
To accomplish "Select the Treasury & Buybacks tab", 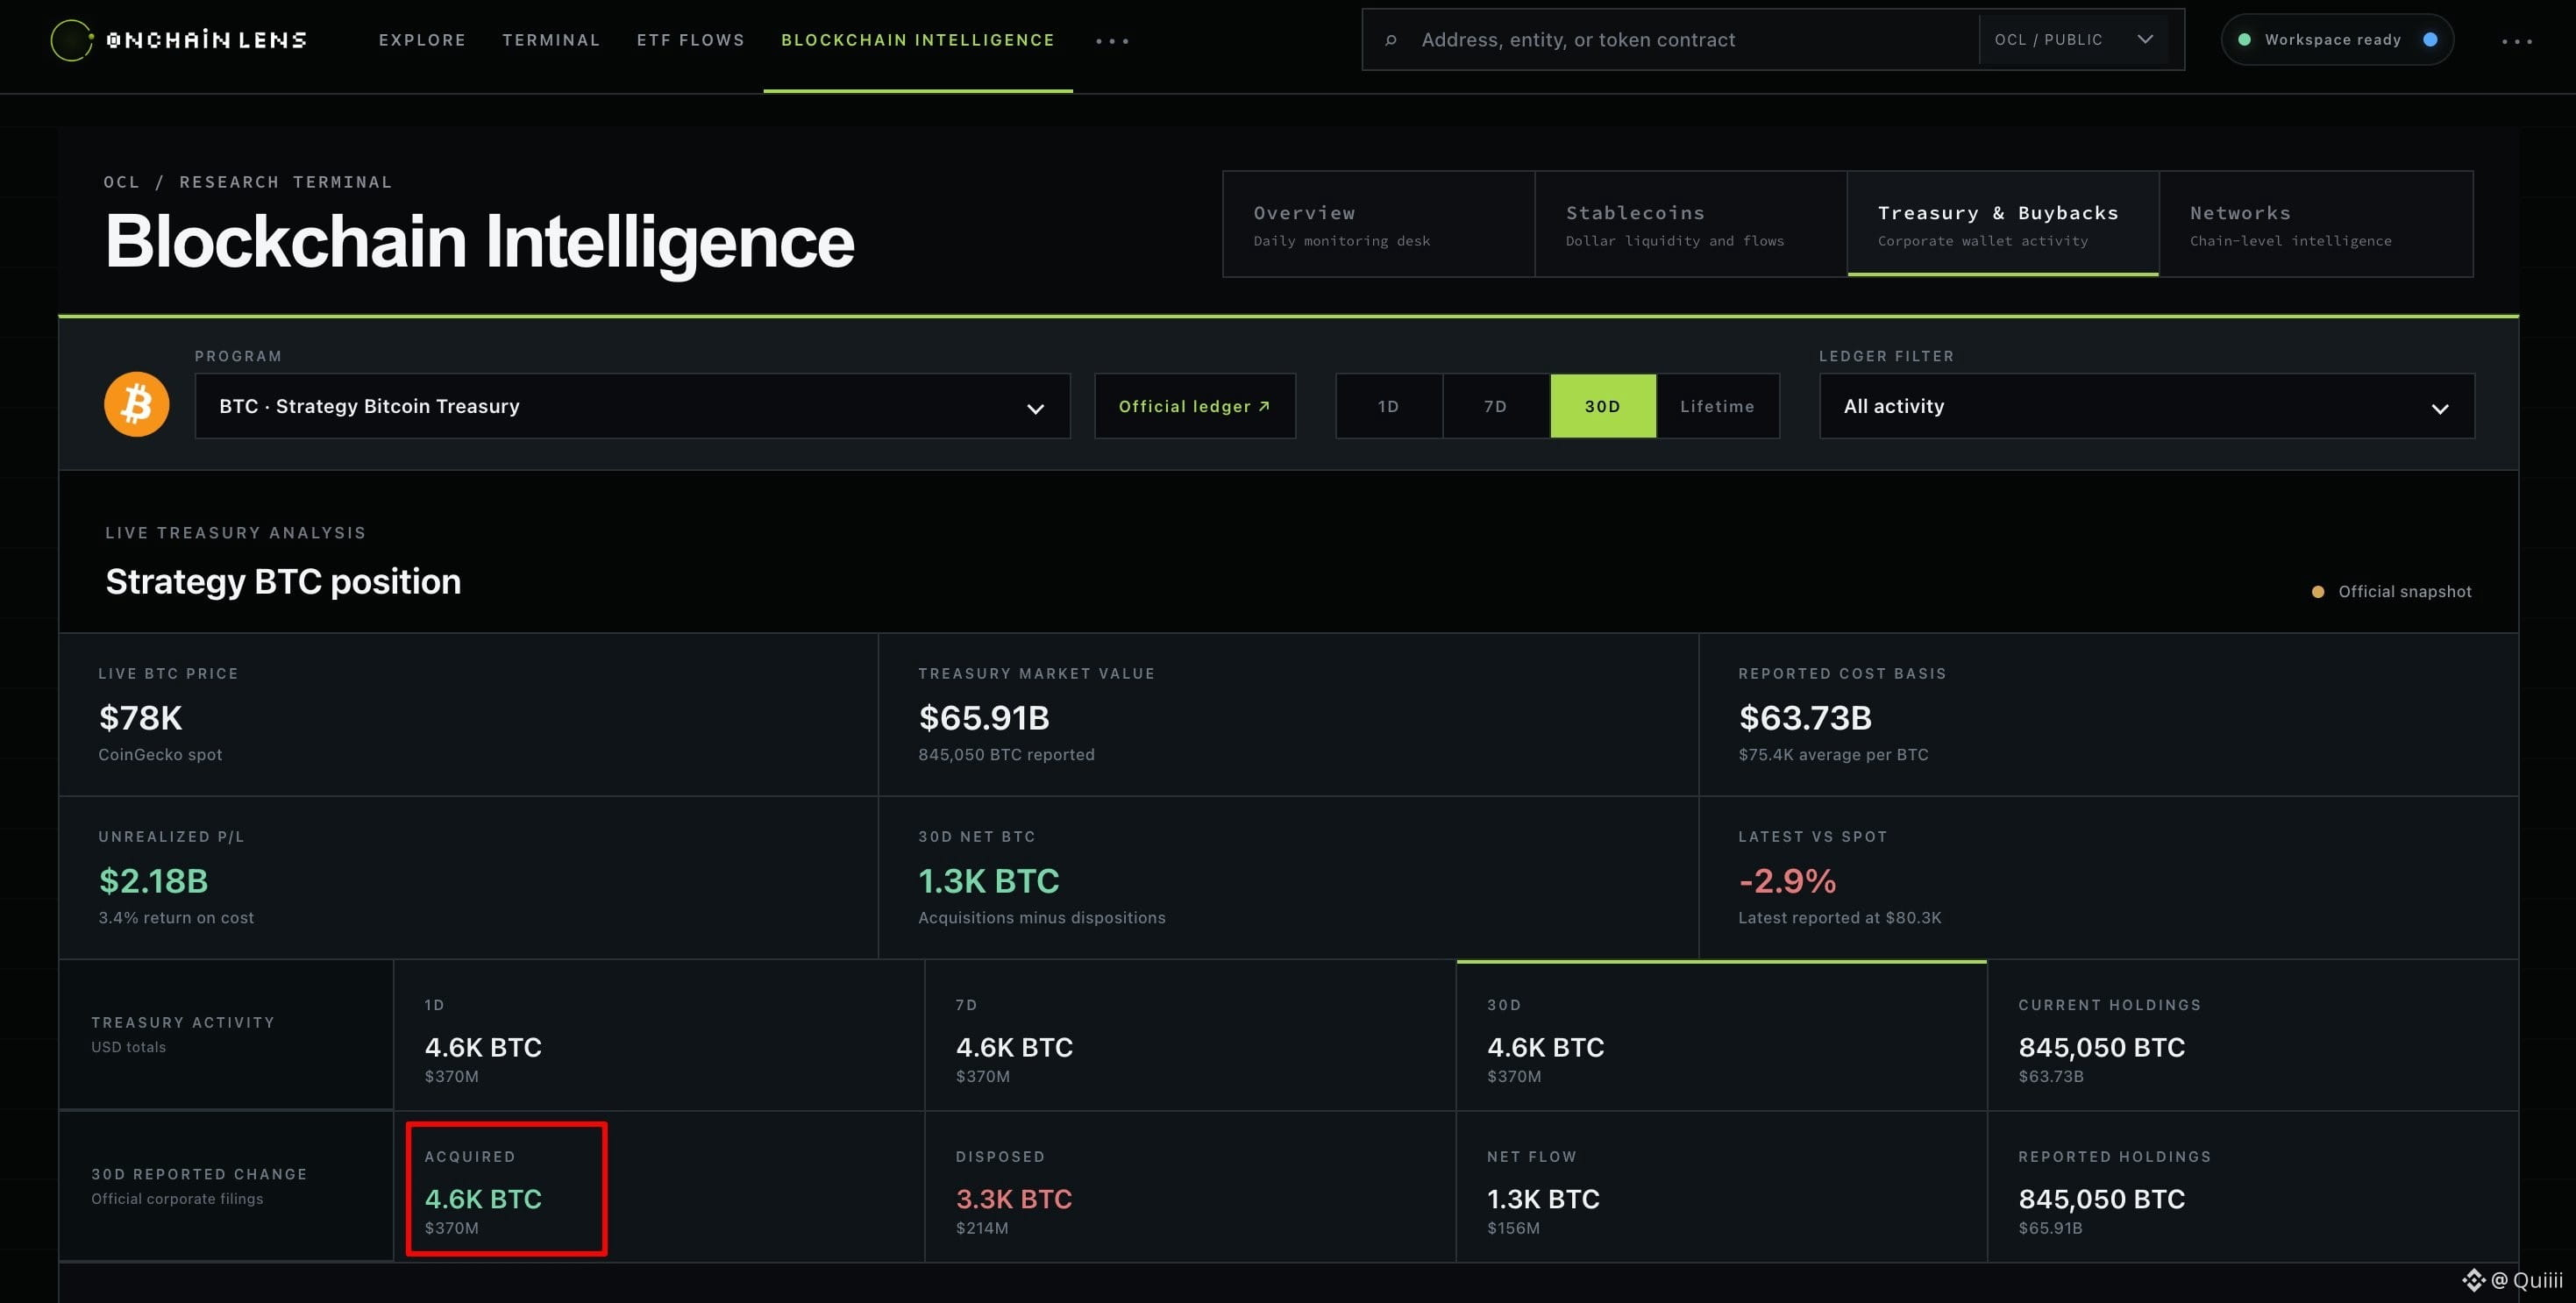I will click(2002, 224).
